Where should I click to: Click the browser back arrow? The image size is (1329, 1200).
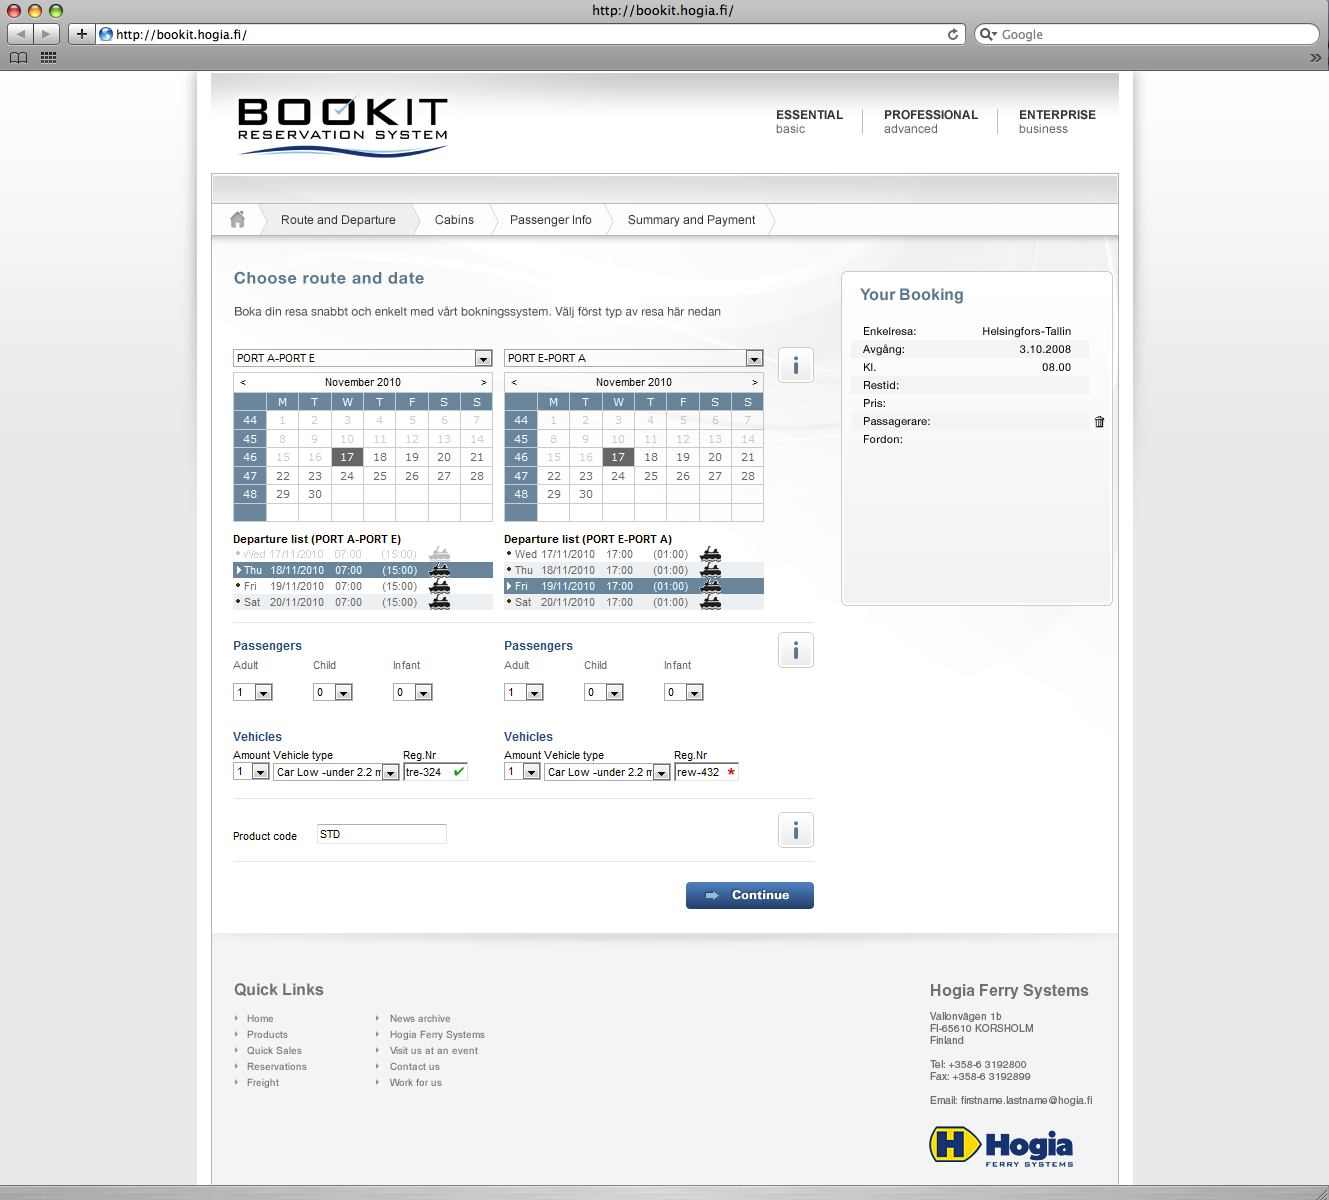[x=21, y=34]
